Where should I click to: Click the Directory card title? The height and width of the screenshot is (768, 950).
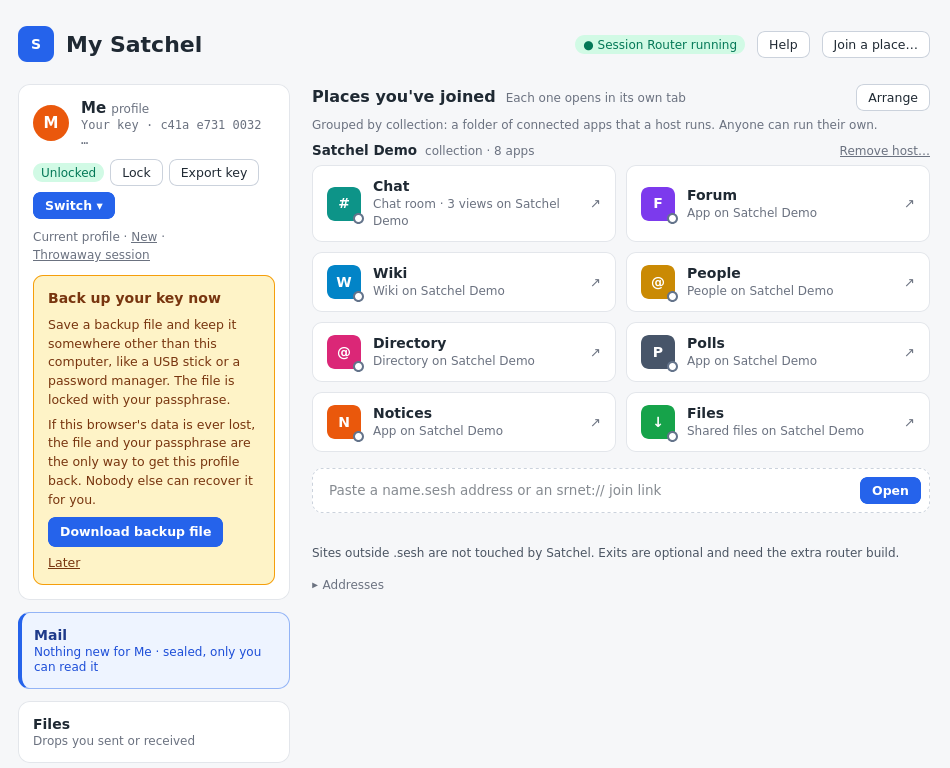410,343
